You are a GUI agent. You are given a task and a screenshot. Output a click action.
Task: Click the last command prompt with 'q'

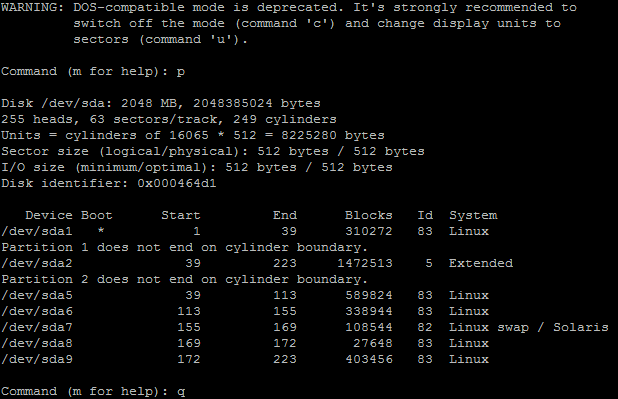(x=93, y=392)
